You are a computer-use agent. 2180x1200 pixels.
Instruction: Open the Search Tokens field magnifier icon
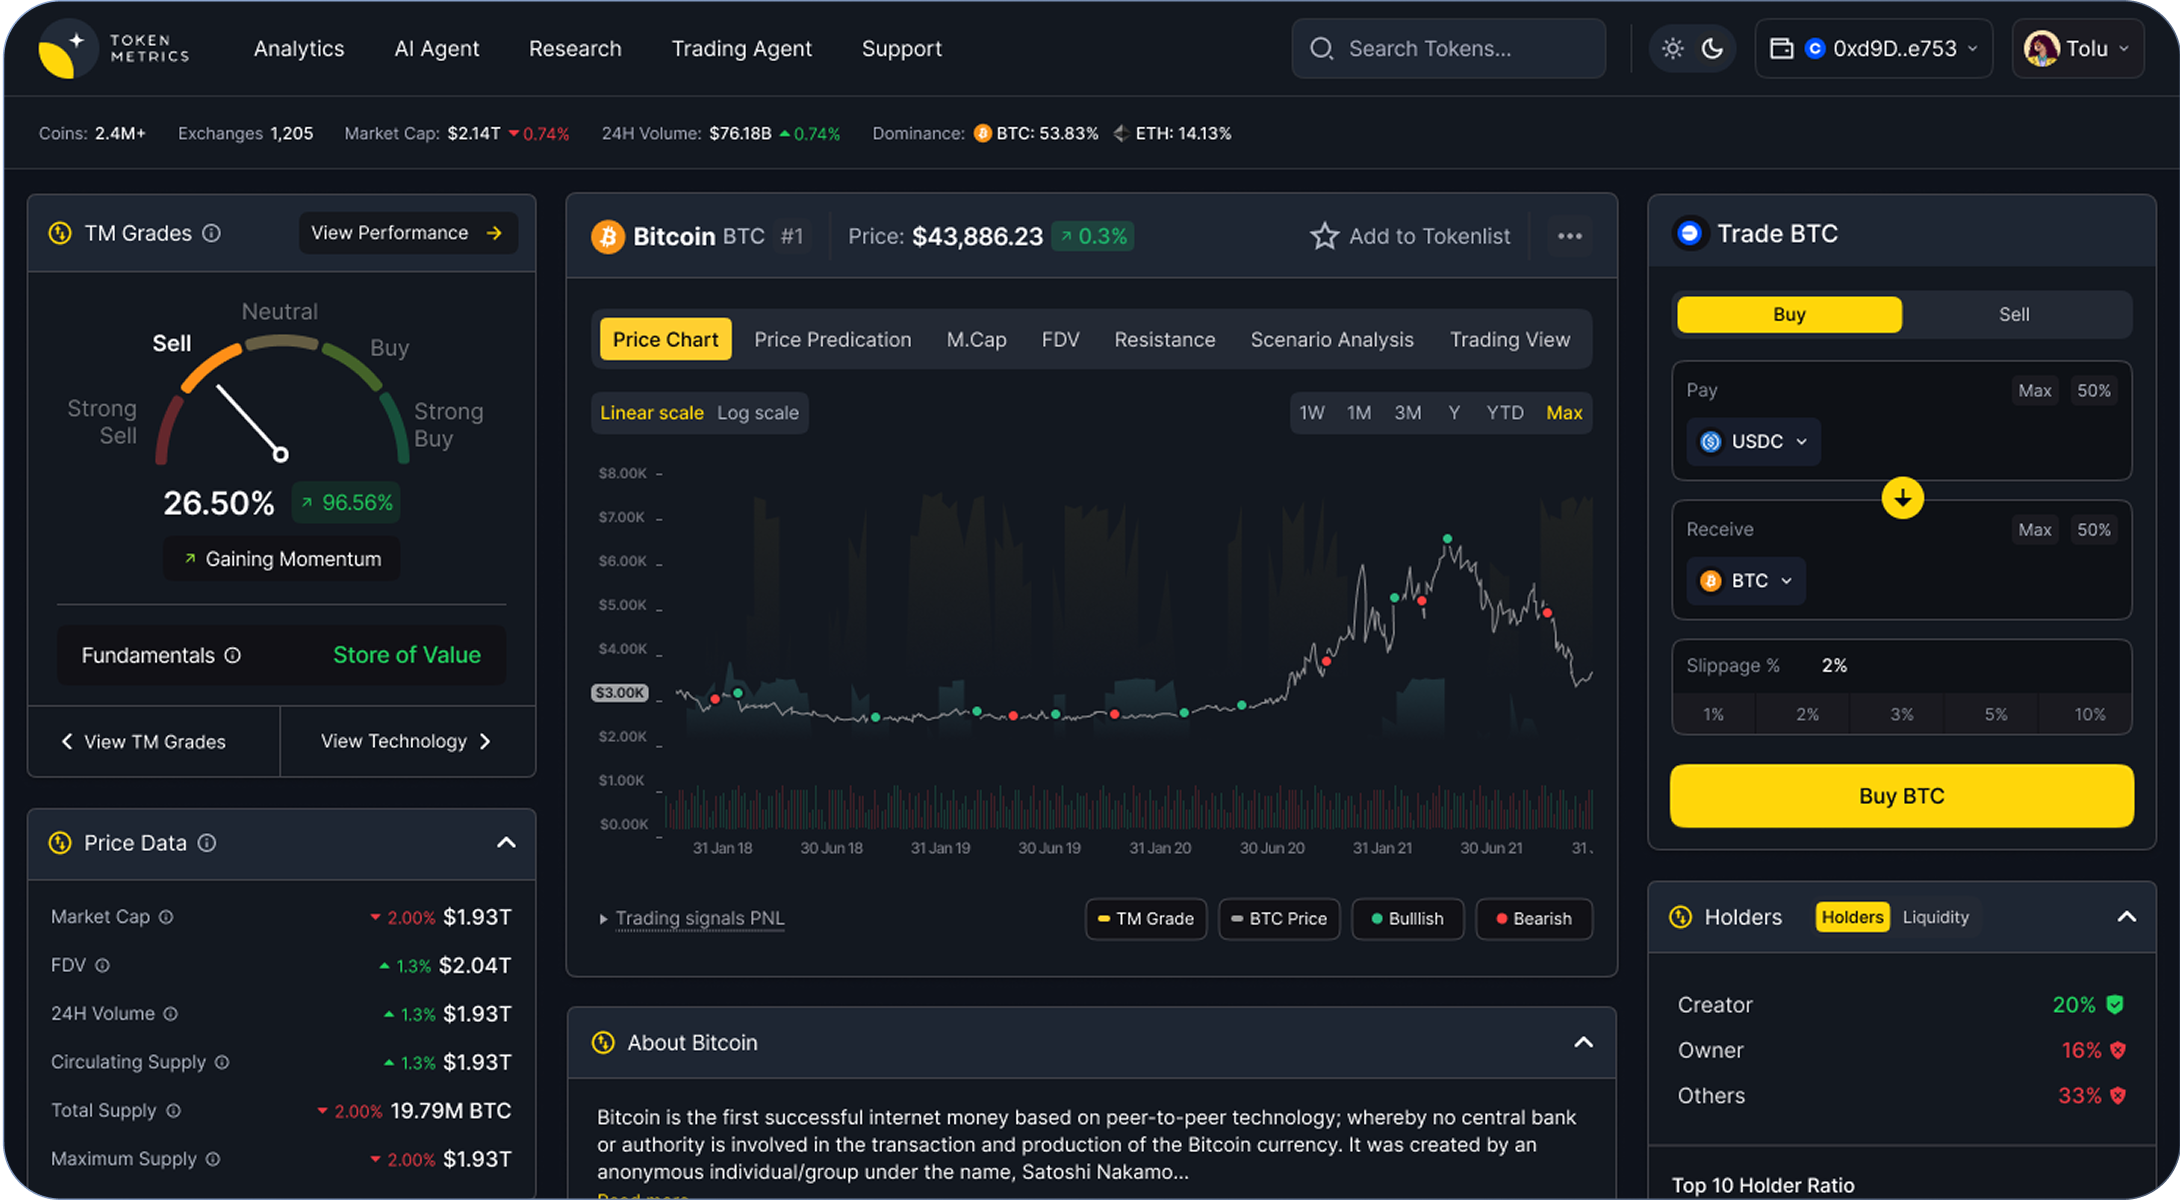click(1322, 48)
